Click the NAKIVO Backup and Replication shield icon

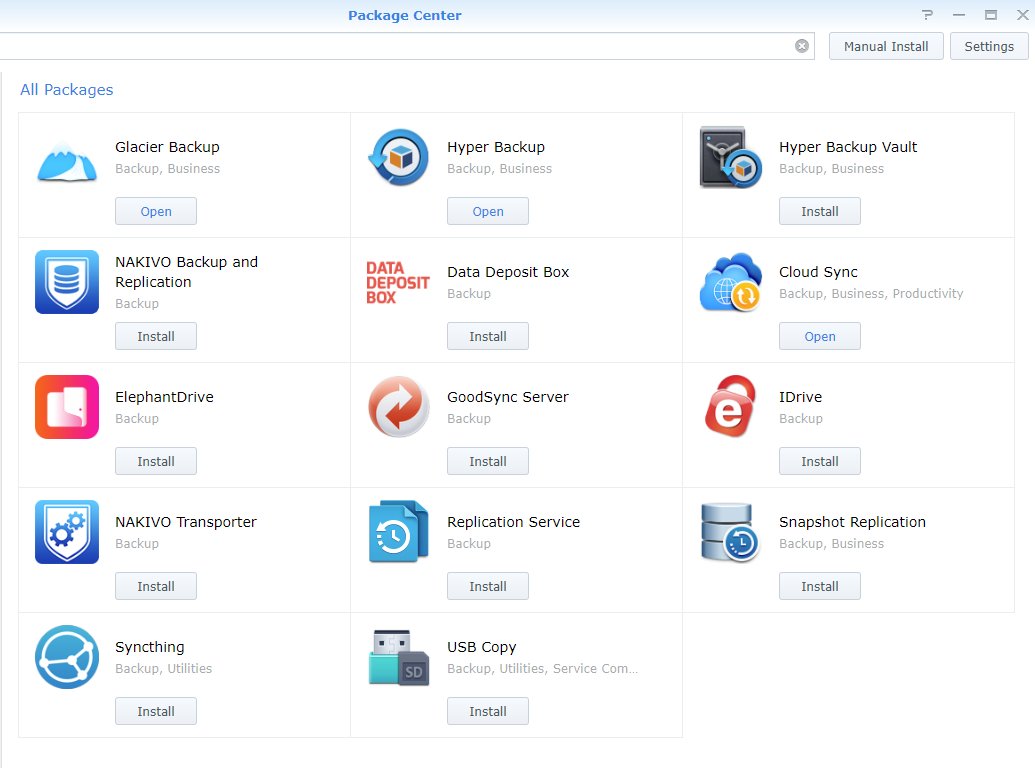(67, 282)
